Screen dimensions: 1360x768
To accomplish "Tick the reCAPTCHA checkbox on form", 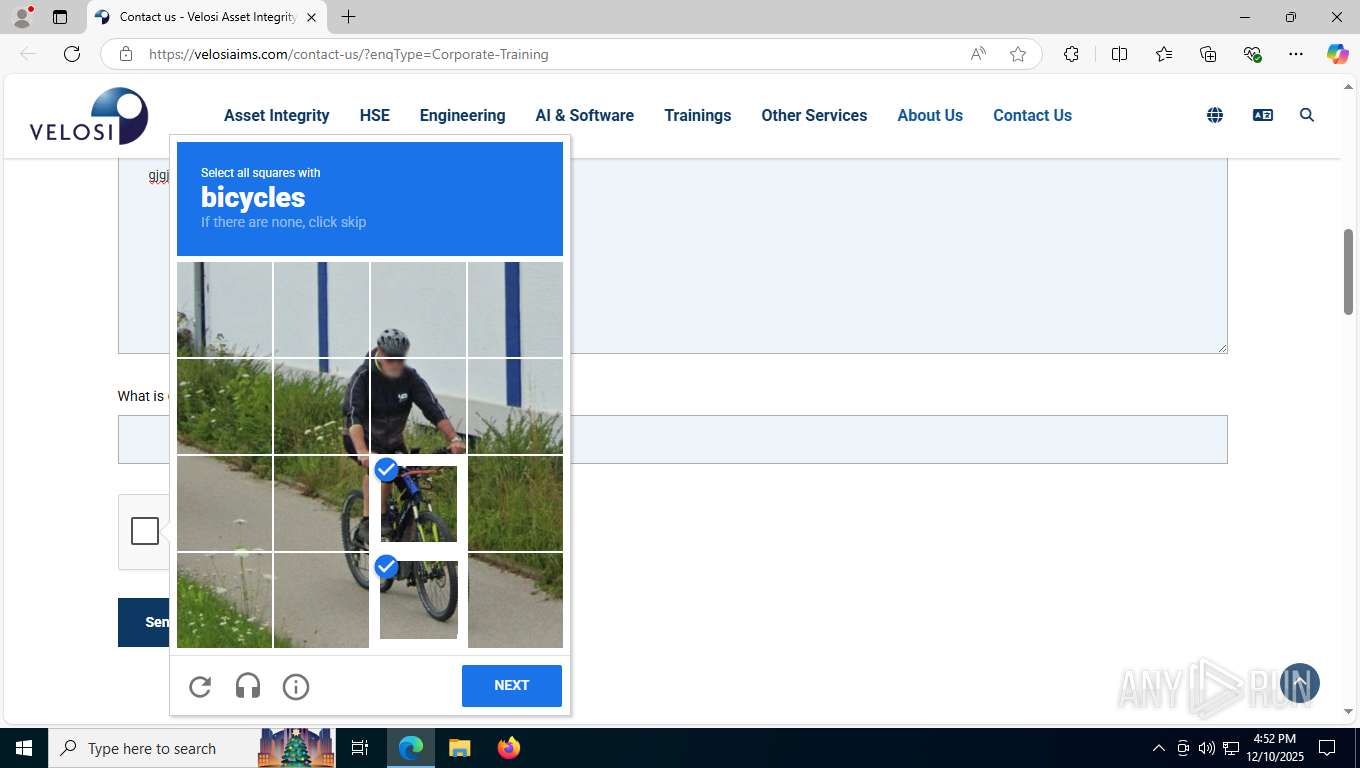I will coord(145,531).
